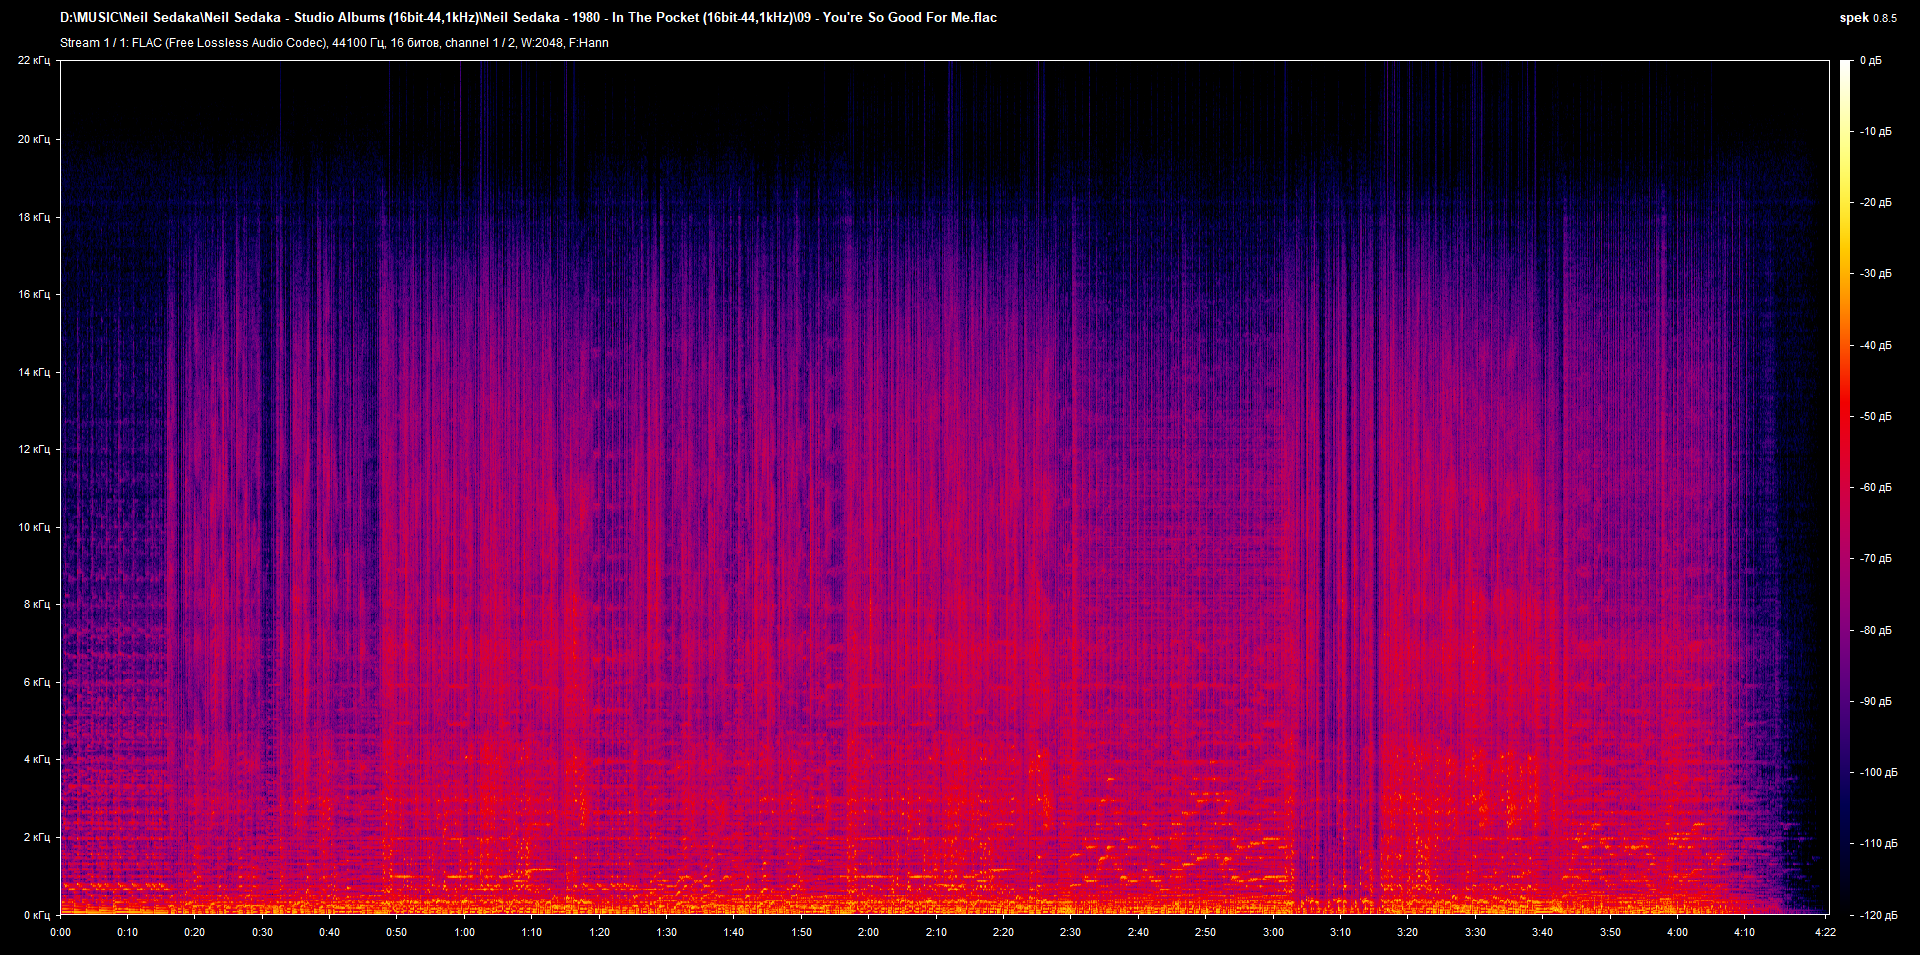
Task: Select the 6 кГц frequency axis label
Action: [x=36, y=682]
